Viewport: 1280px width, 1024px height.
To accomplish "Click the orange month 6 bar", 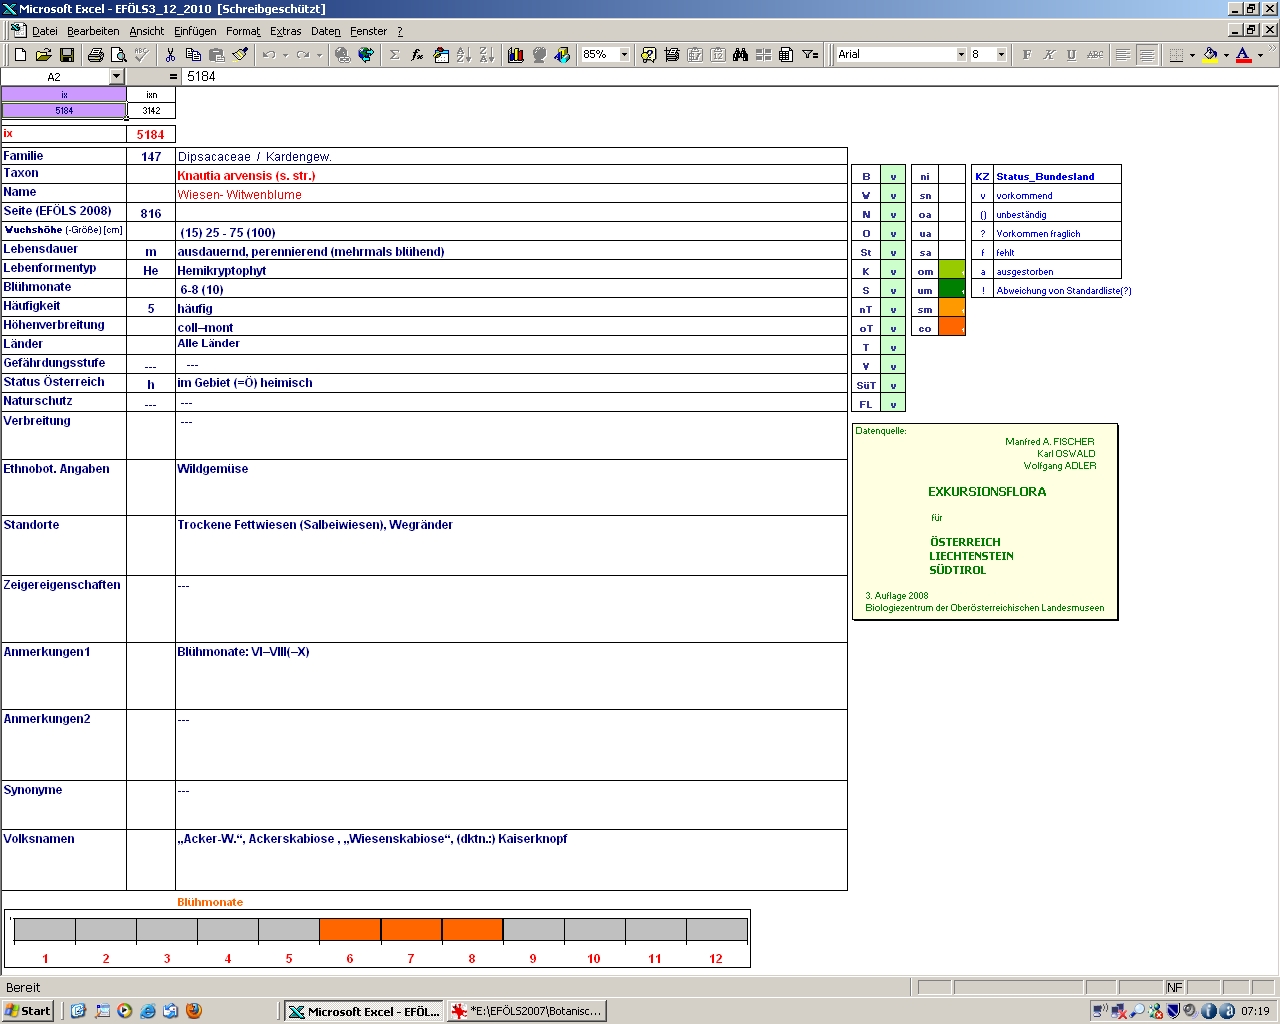I will [x=350, y=930].
